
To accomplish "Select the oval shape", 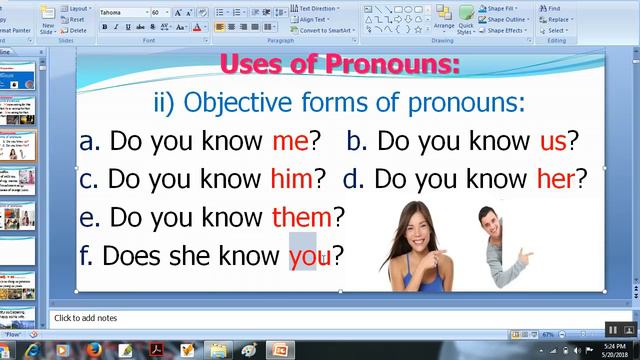I will (x=408, y=9).
